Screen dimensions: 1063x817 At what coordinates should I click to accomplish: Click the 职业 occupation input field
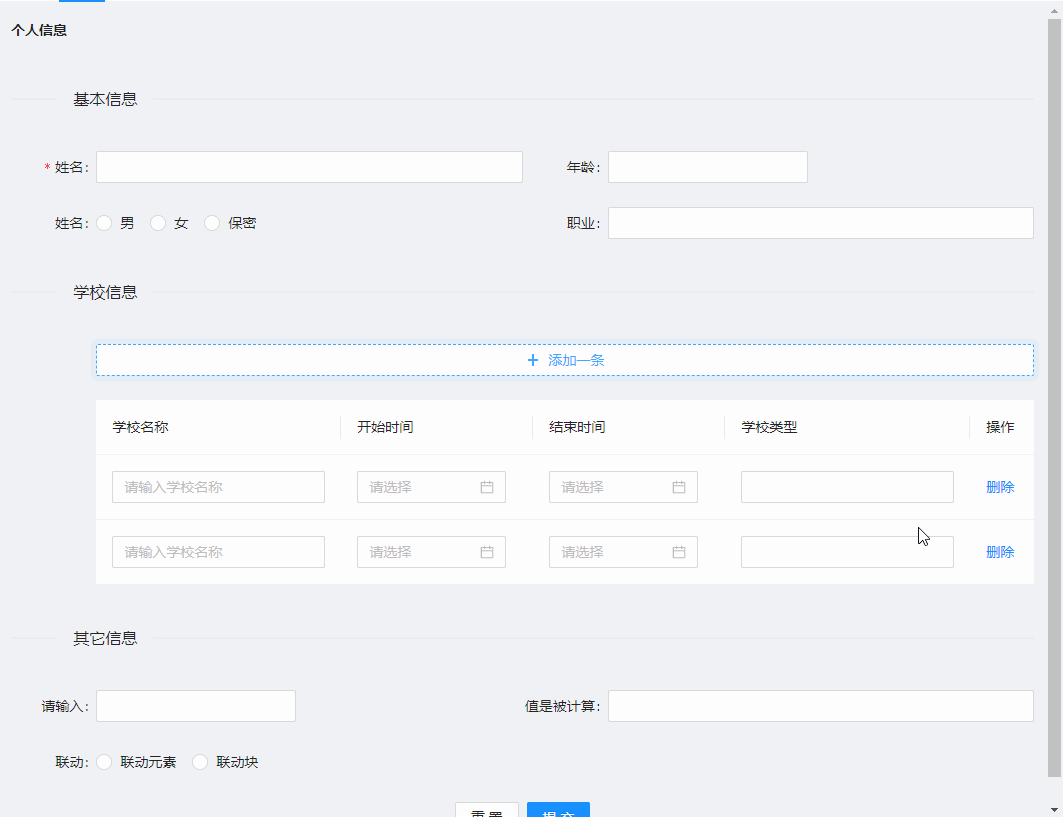(820, 223)
